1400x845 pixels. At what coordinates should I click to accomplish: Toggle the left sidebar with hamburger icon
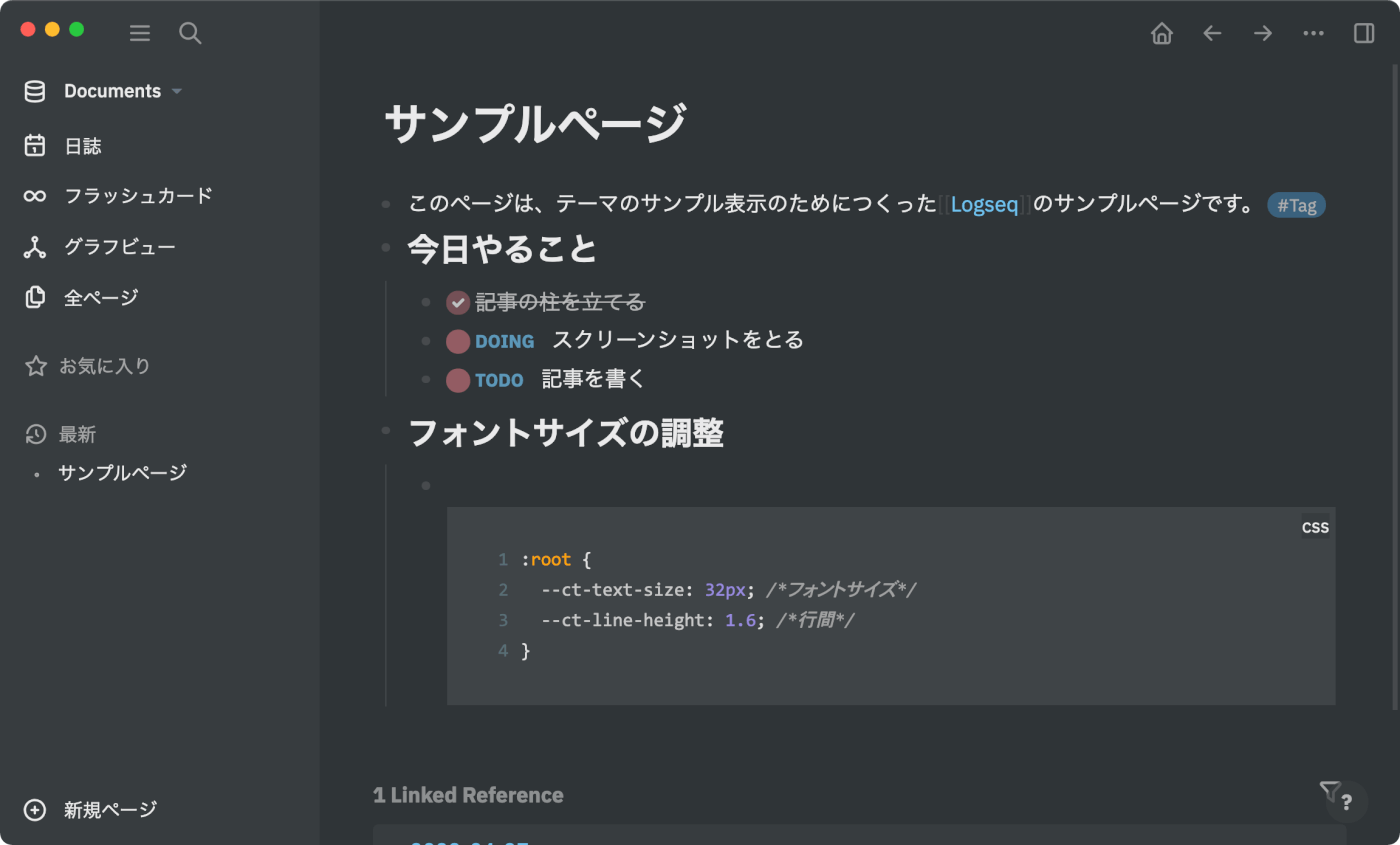pyautogui.click(x=140, y=33)
